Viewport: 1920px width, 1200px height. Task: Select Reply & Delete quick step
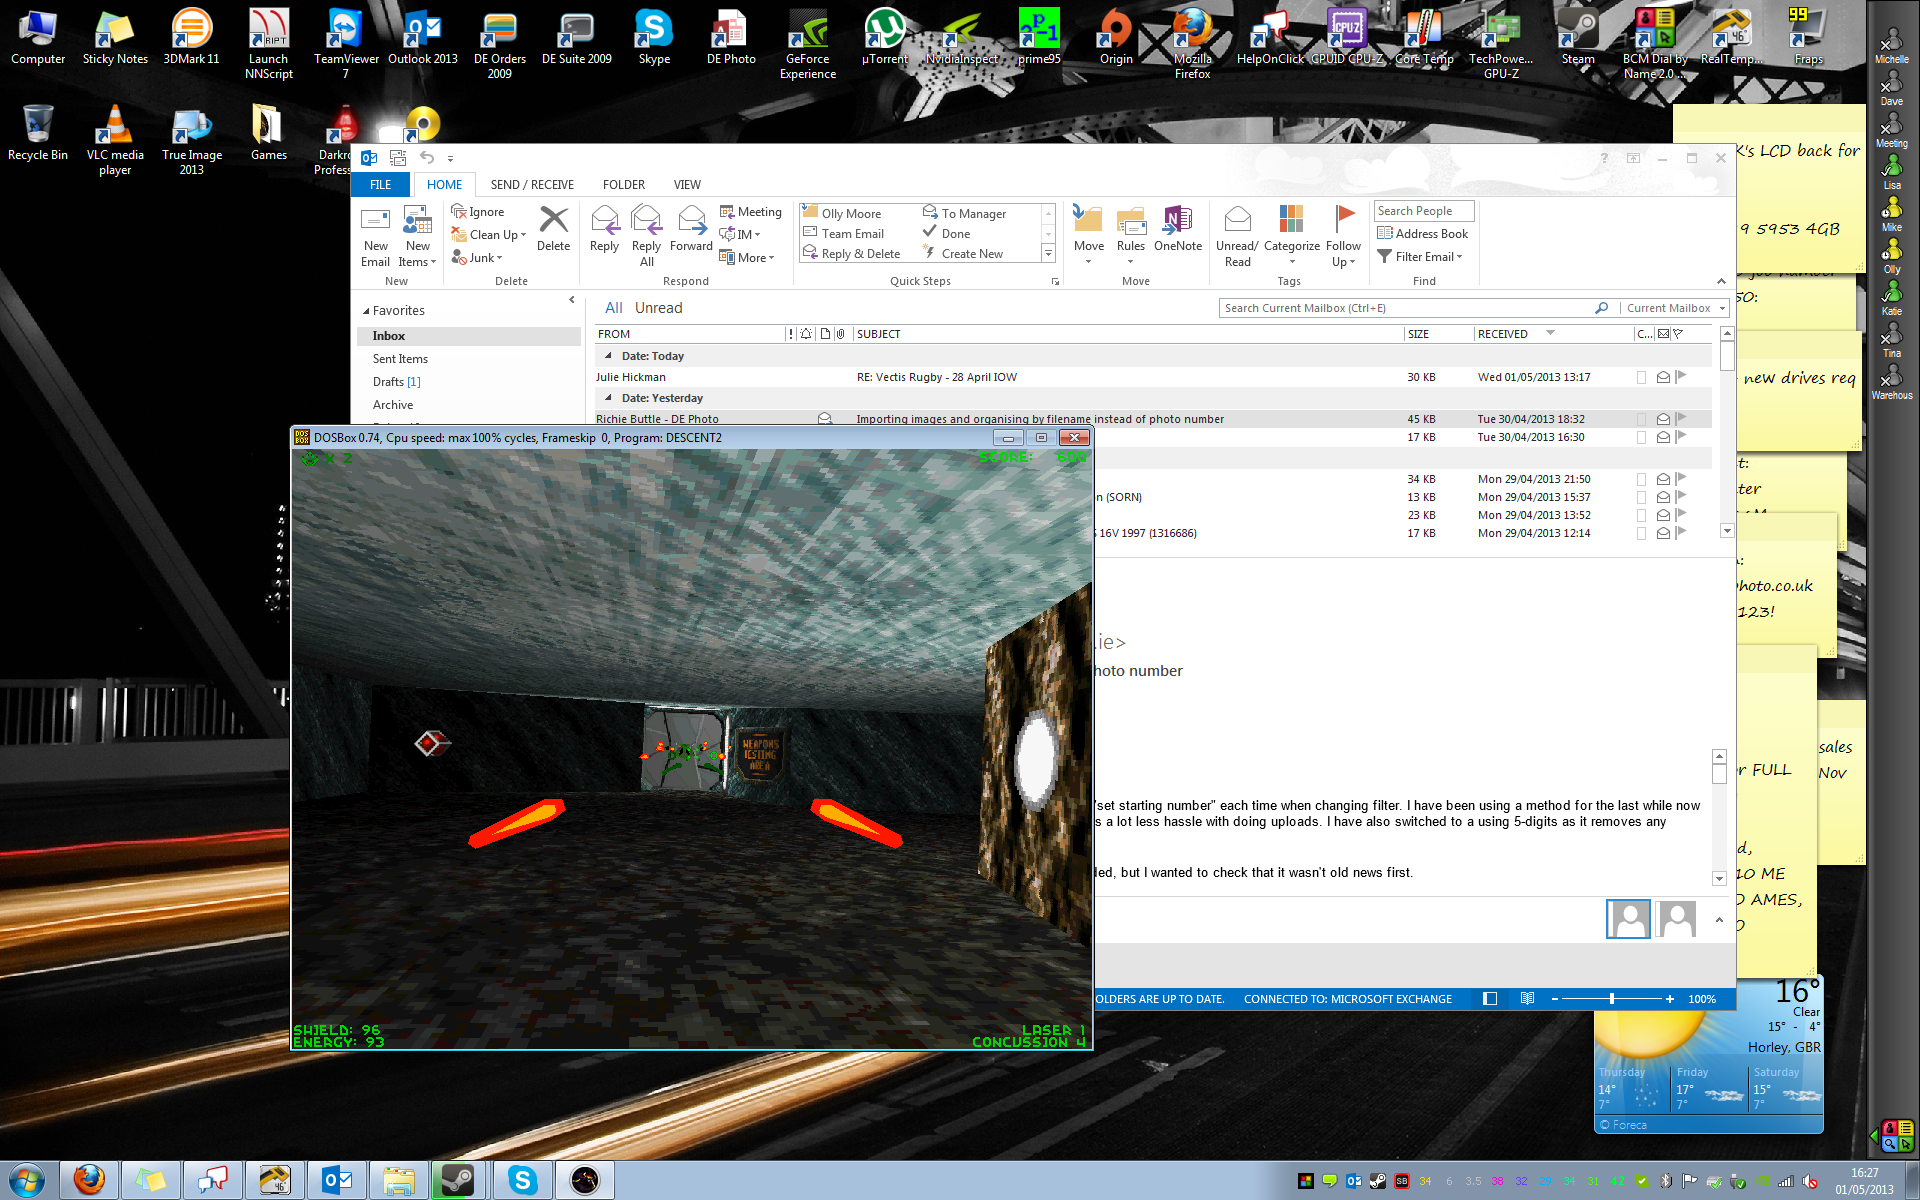coord(852,254)
